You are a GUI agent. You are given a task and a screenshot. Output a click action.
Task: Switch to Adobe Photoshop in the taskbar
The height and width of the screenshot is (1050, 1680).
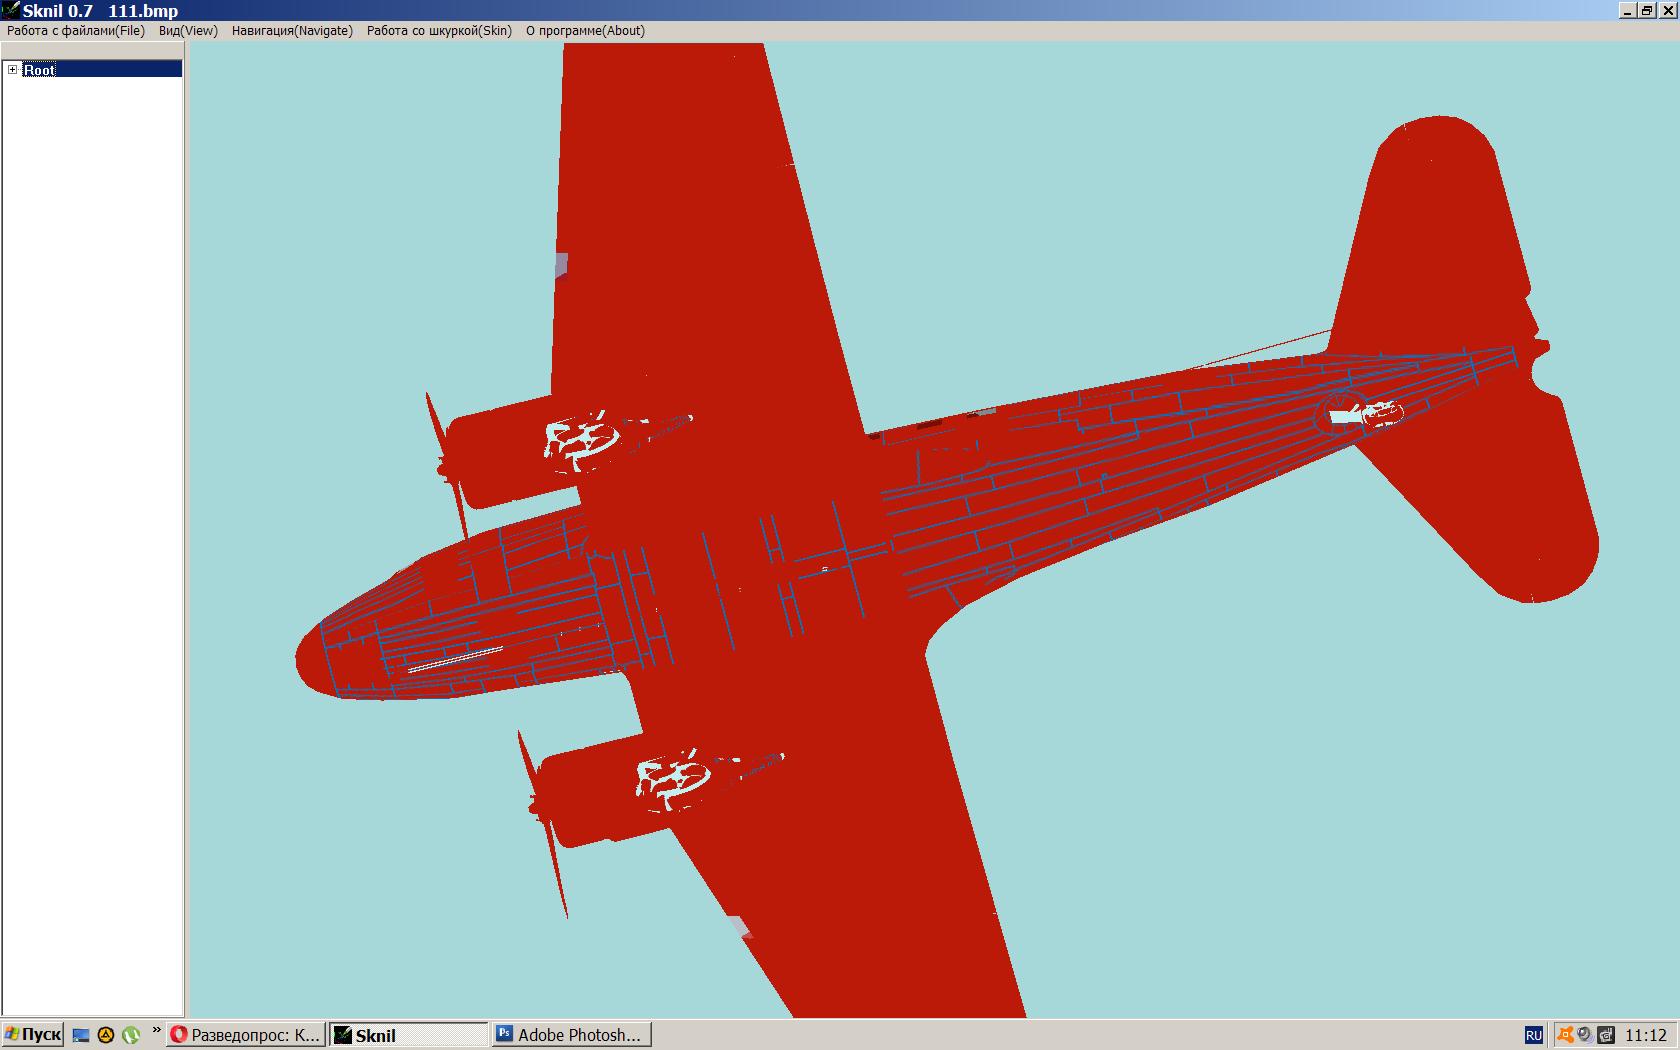pos(572,1035)
